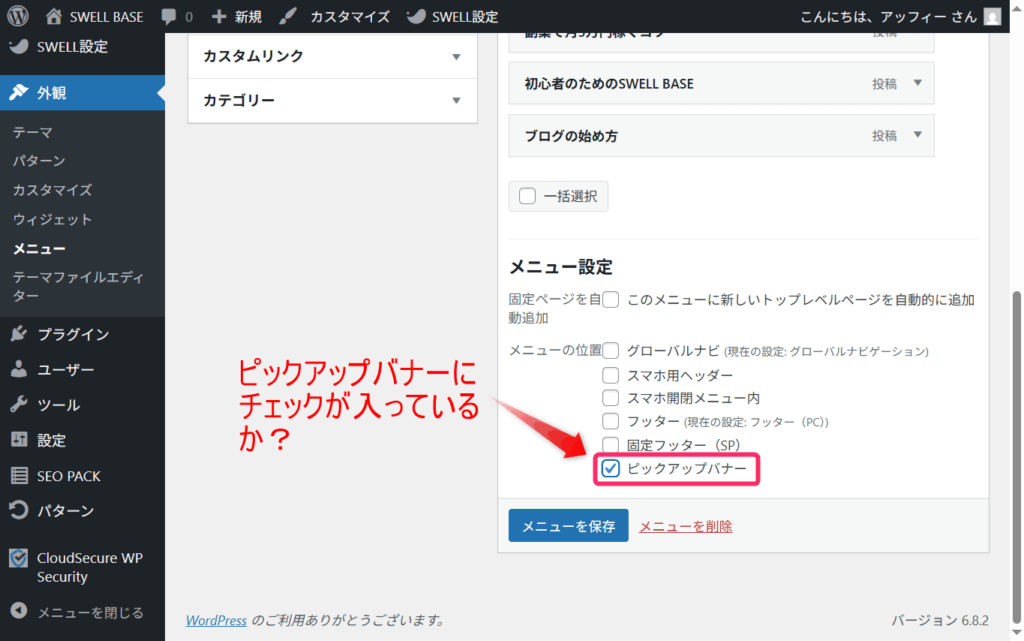
Task: Click the メニュー設定 heading
Action: 560,266
